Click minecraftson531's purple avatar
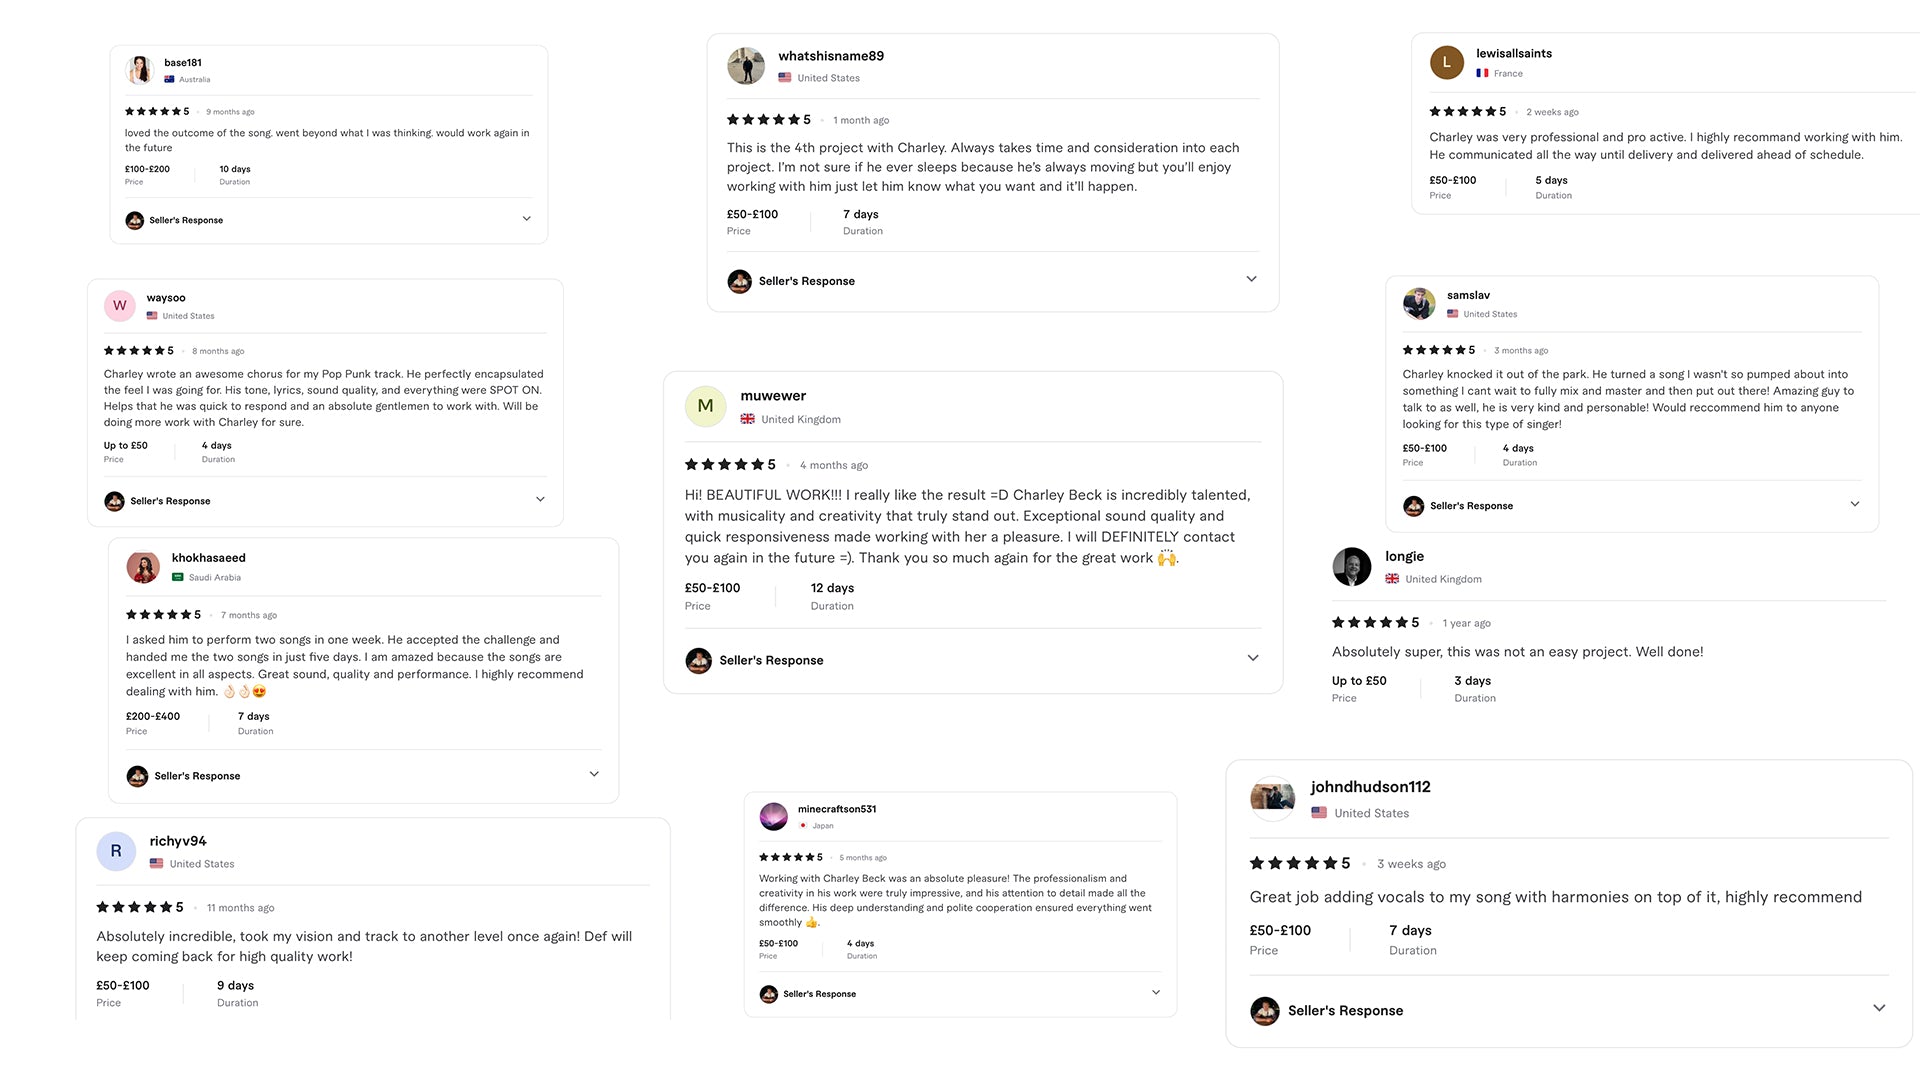Viewport: 1920px width, 1080px height. (x=773, y=817)
